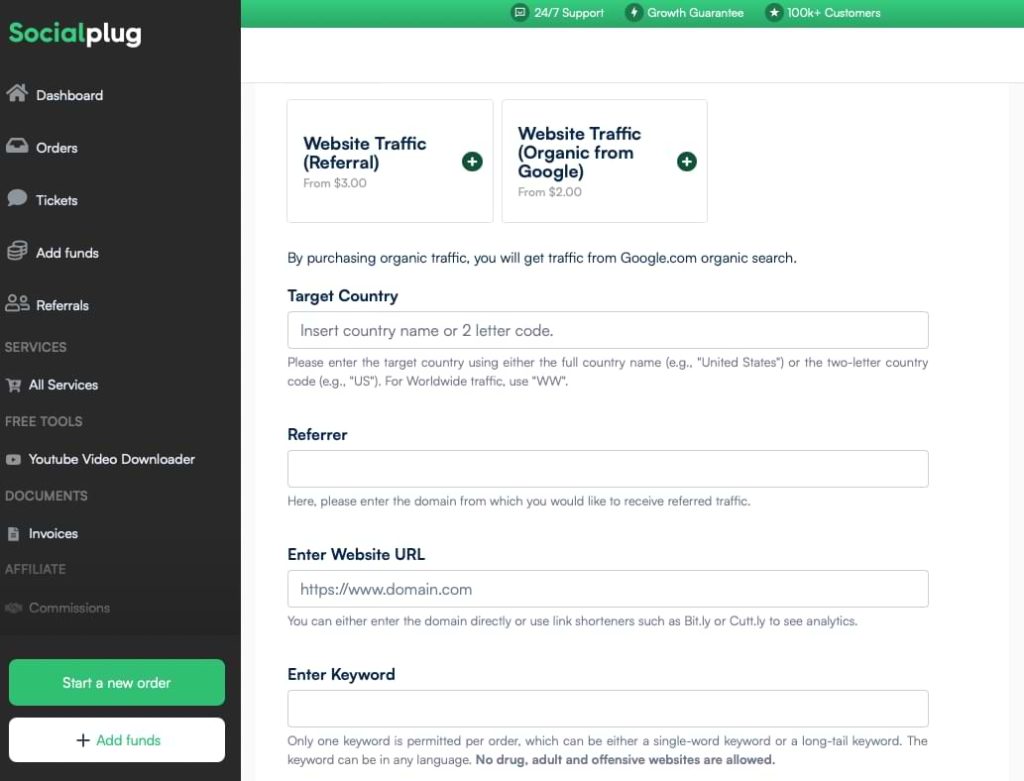
Task: Click the Commissions icon in the sidebar
Action: pos(18,607)
